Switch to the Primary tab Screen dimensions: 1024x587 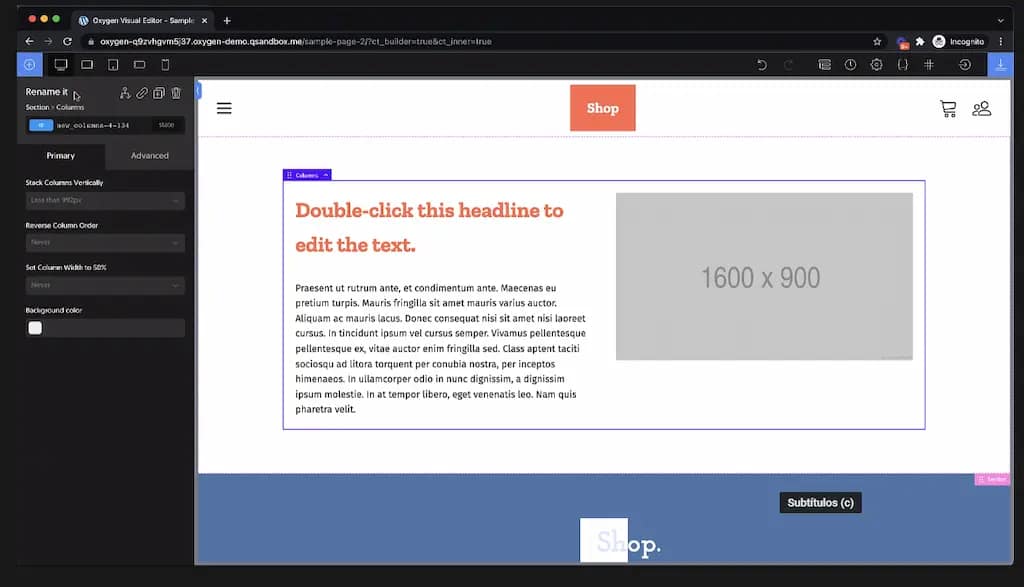pyautogui.click(x=61, y=155)
